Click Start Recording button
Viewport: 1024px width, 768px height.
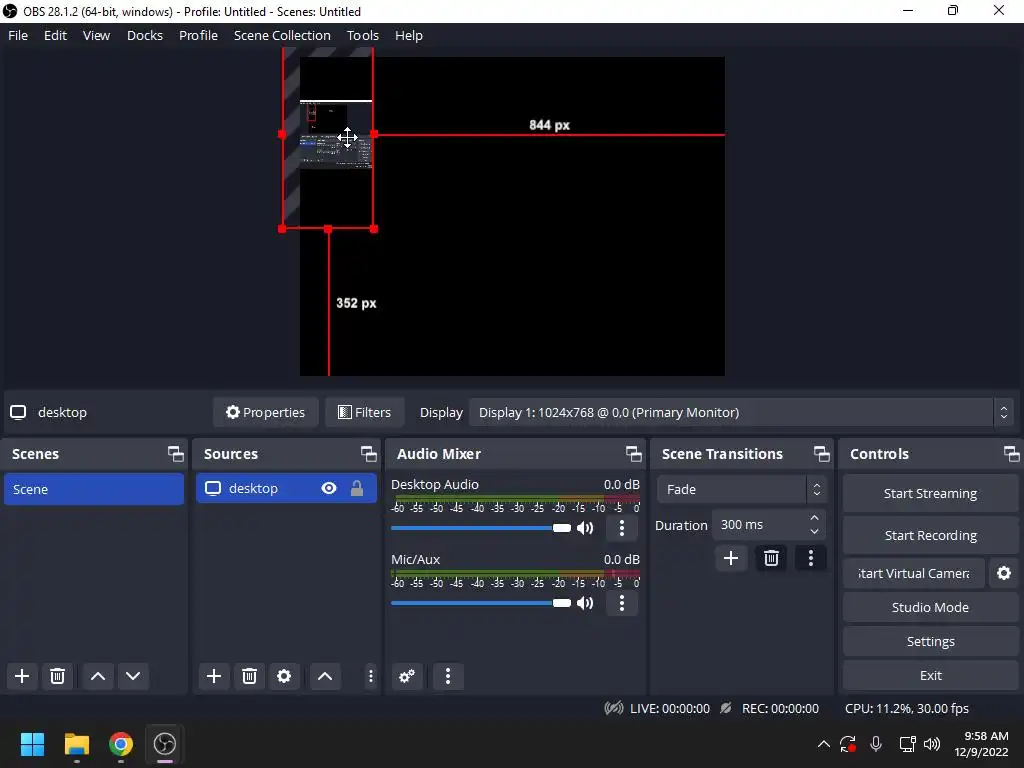[x=930, y=536]
